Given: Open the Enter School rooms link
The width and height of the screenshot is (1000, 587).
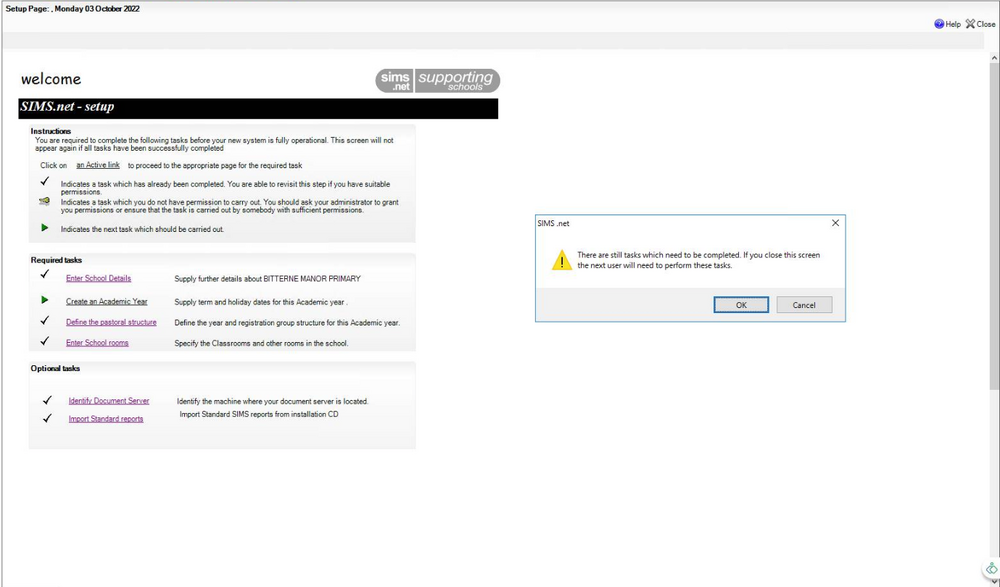Looking at the screenshot, I should pos(97,343).
